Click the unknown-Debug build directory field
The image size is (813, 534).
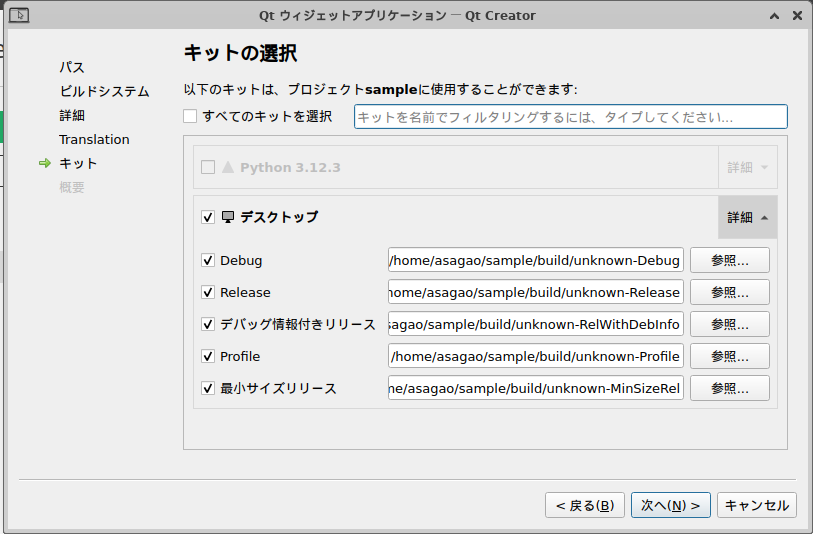pyautogui.click(x=536, y=260)
